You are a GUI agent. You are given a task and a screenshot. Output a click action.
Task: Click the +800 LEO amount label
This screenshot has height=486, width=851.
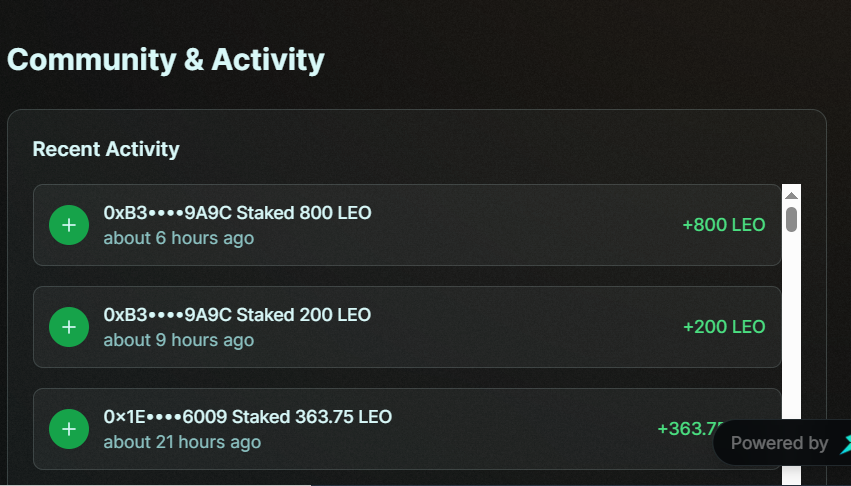click(x=723, y=225)
